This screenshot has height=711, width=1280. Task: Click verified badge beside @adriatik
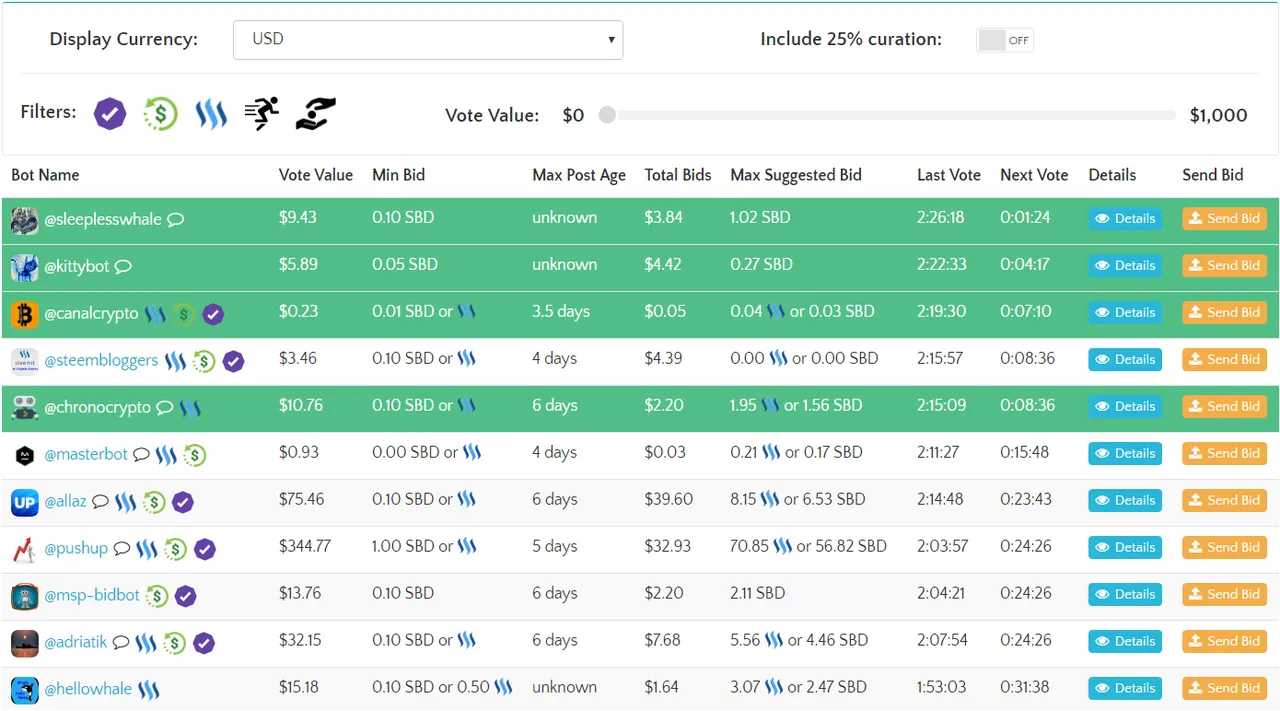coord(204,643)
